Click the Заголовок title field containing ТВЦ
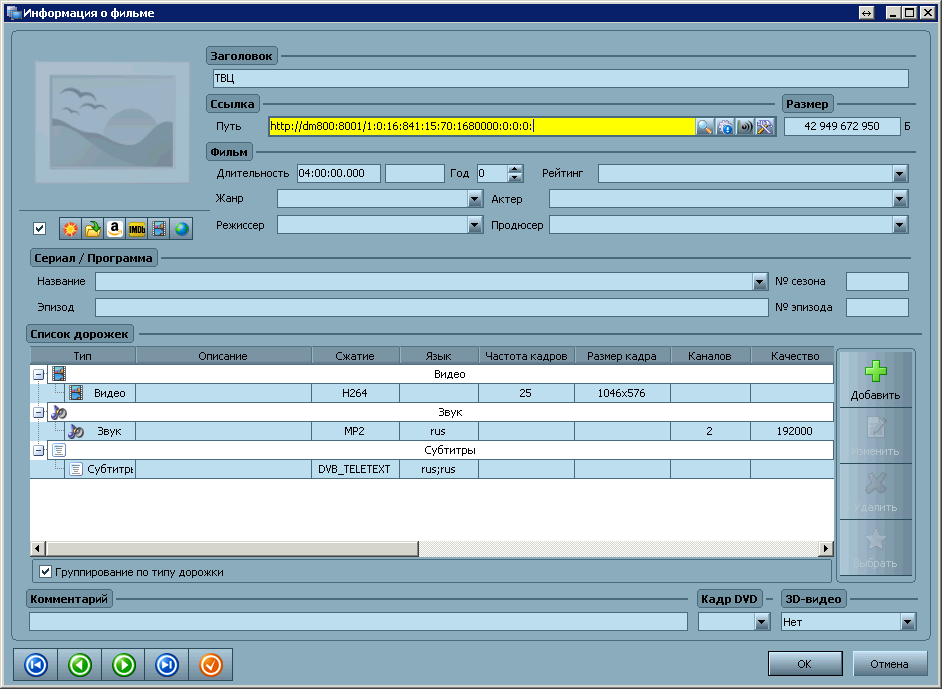This screenshot has height=689, width=942. tap(560, 78)
